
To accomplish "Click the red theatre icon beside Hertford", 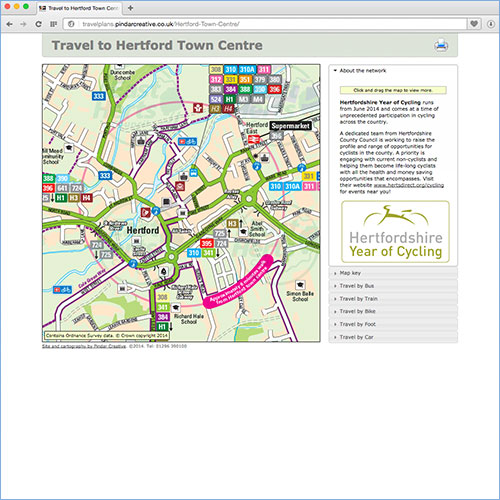I will (x=145, y=213).
